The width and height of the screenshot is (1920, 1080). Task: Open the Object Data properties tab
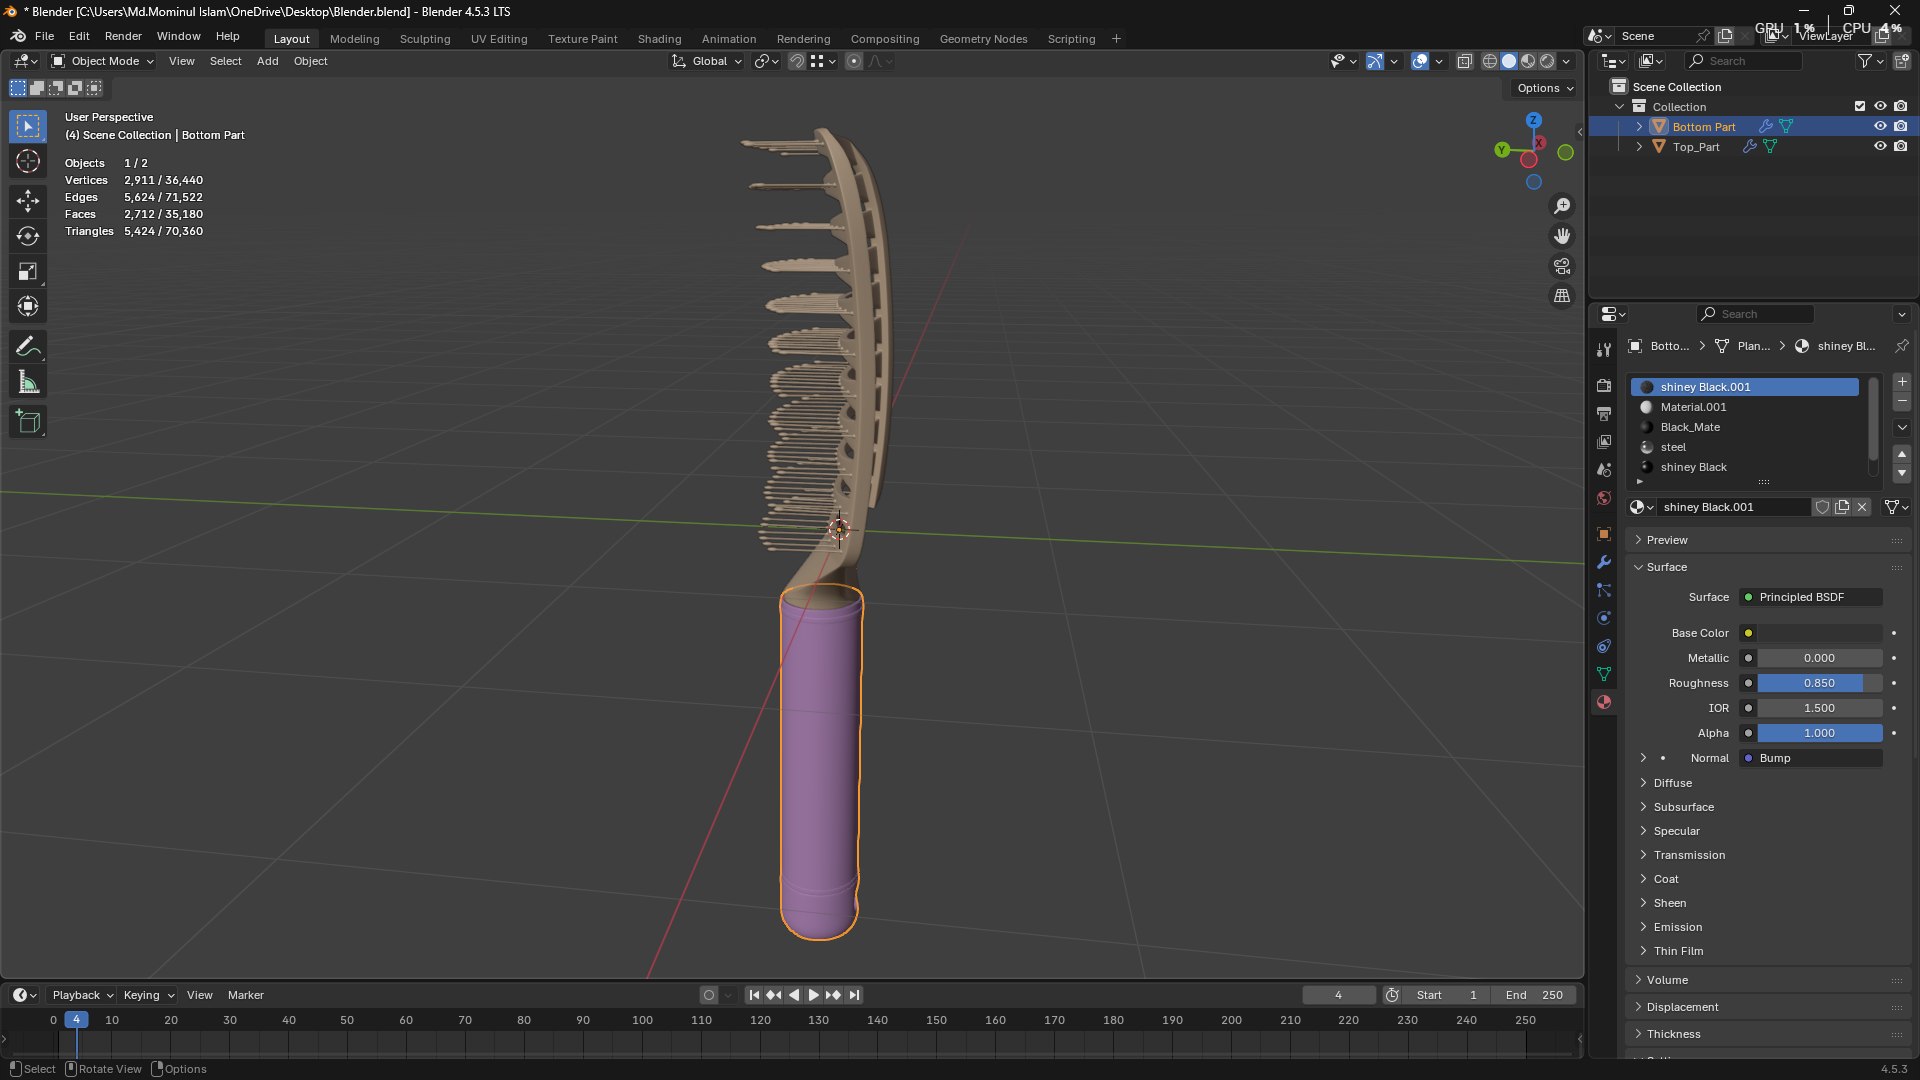[1604, 674]
